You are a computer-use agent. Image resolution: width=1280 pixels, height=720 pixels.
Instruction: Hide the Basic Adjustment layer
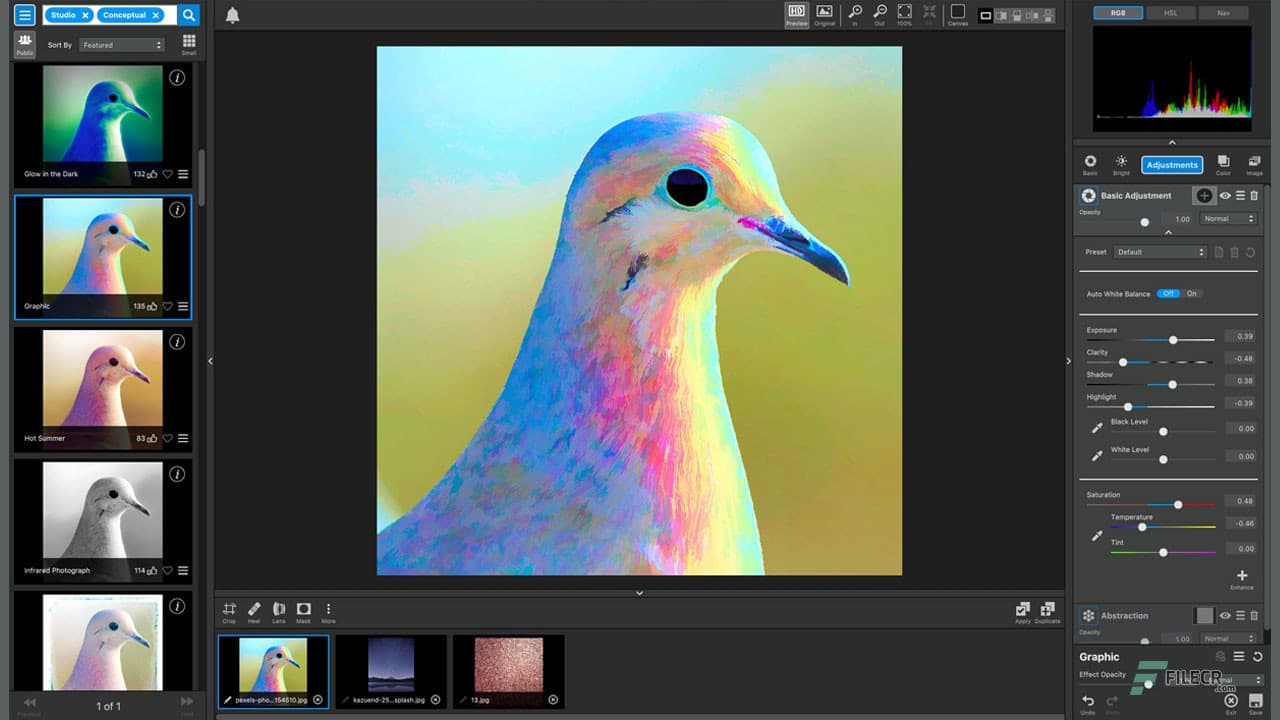(x=1224, y=196)
